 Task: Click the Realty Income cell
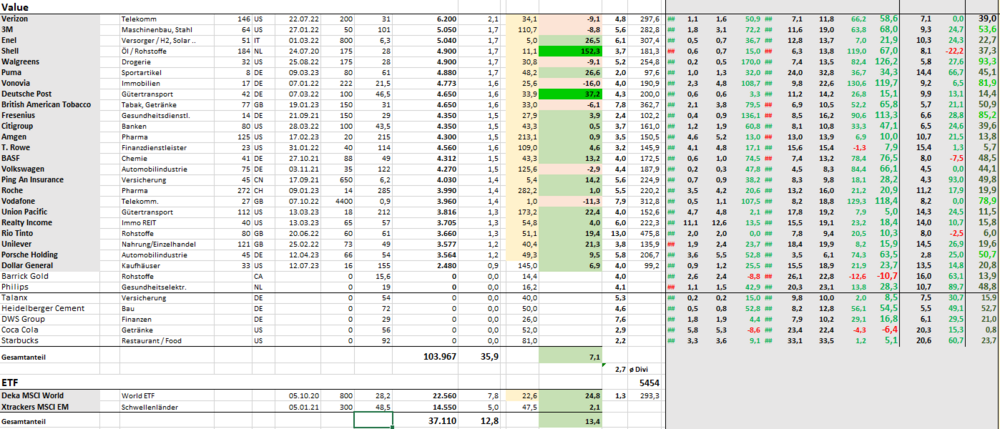click(50, 222)
